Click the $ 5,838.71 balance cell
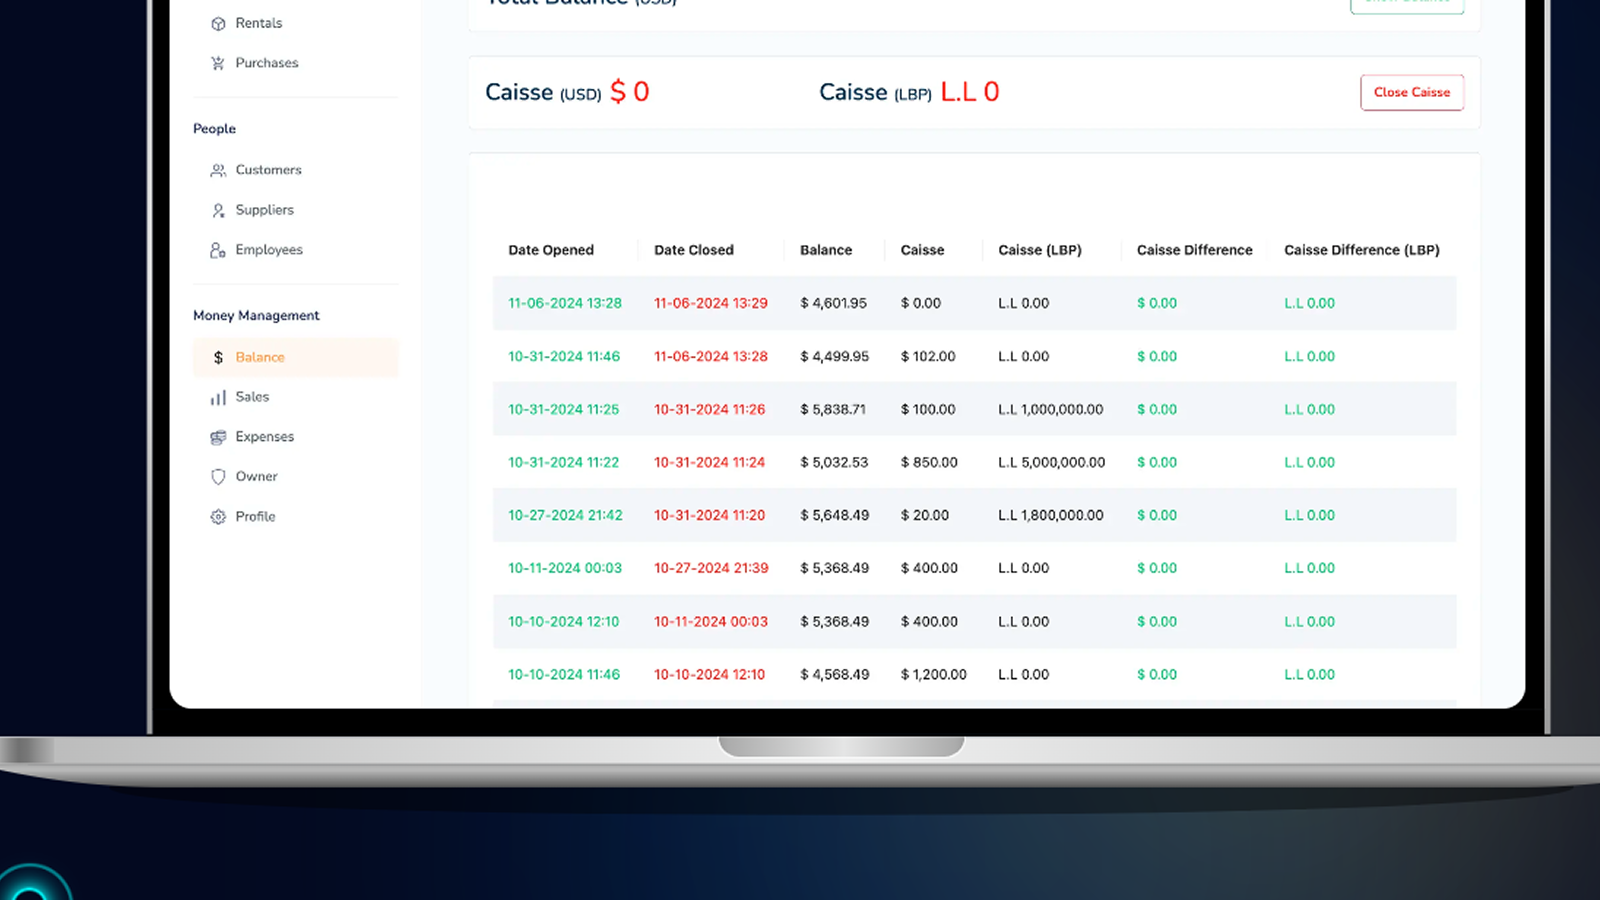The width and height of the screenshot is (1600, 900). (833, 409)
